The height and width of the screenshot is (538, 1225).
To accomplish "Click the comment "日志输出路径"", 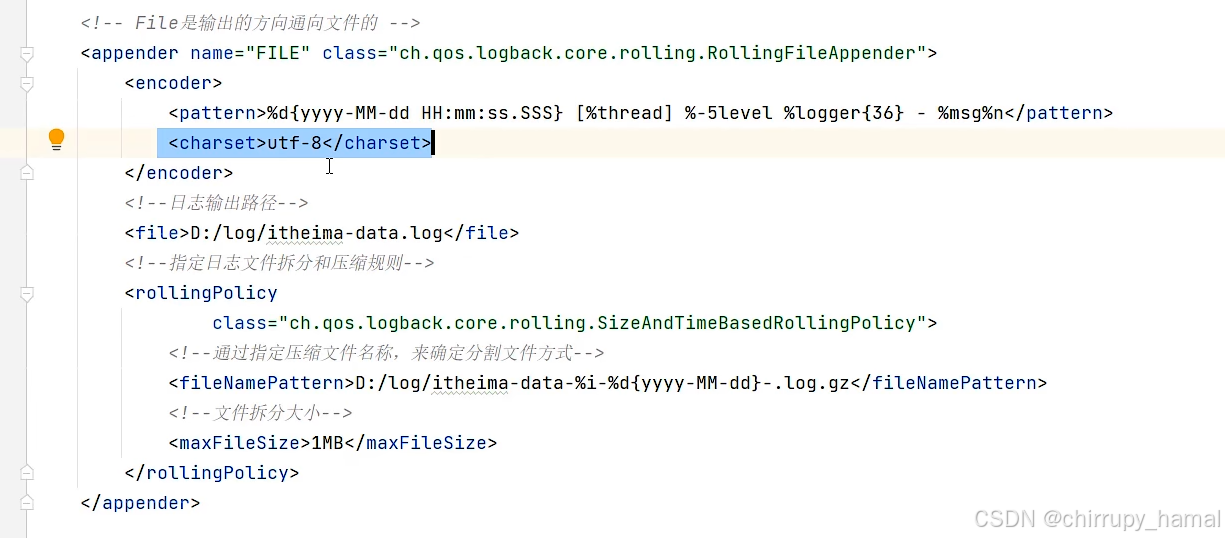I will coord(217,203).
